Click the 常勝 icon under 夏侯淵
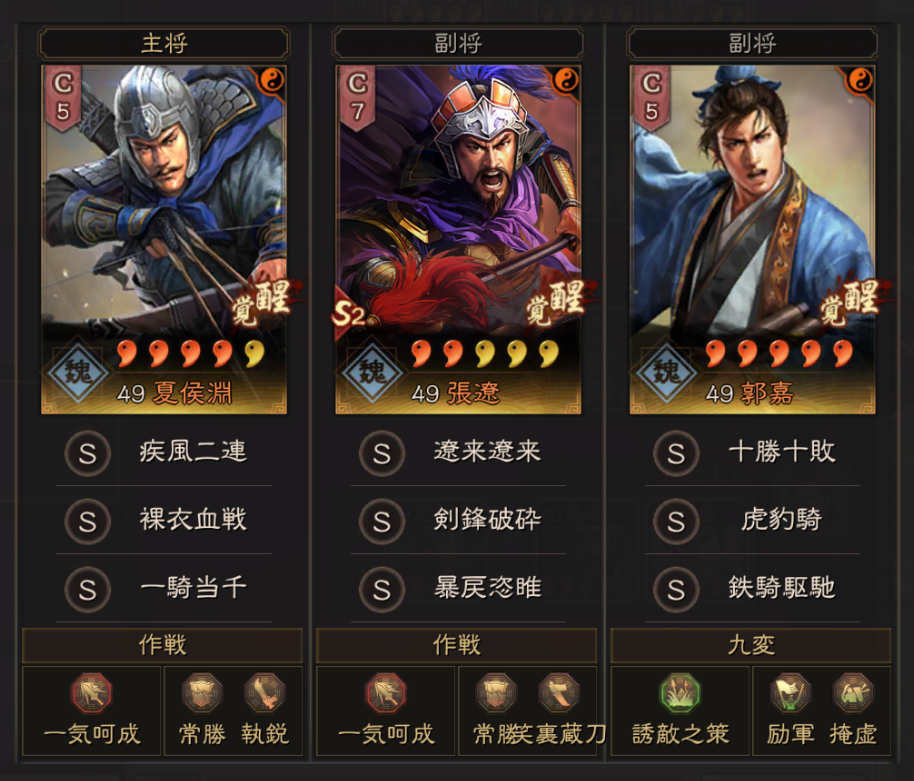This screenshot has height=781, width=914. (x=202, y=692)
